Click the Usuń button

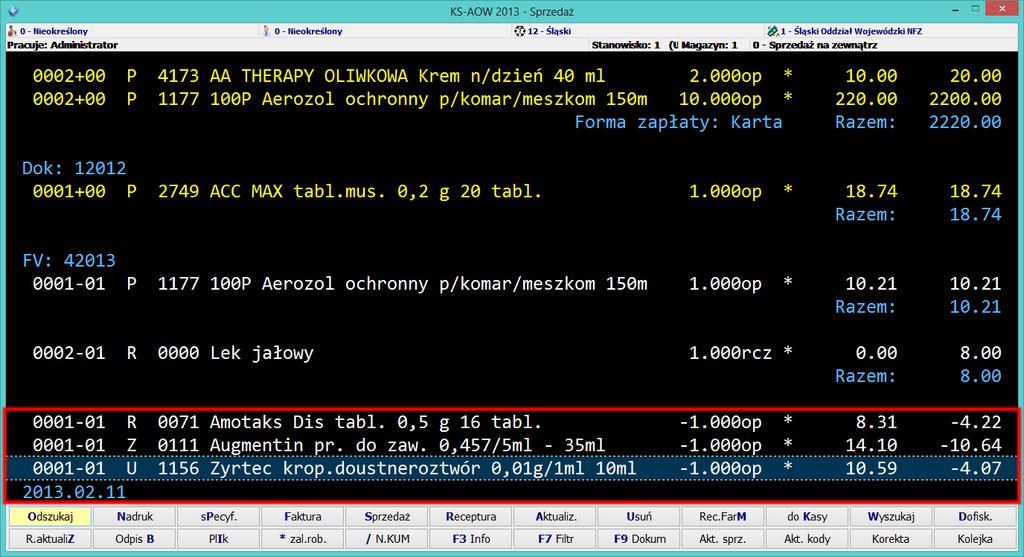pos(639,517)
